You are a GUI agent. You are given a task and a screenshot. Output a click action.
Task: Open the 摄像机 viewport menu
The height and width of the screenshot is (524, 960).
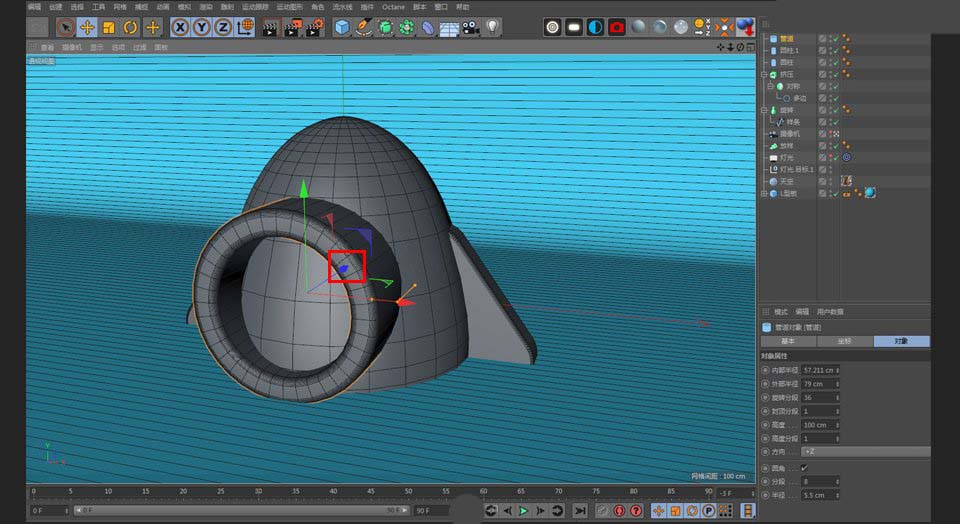[x=72, y=47]
